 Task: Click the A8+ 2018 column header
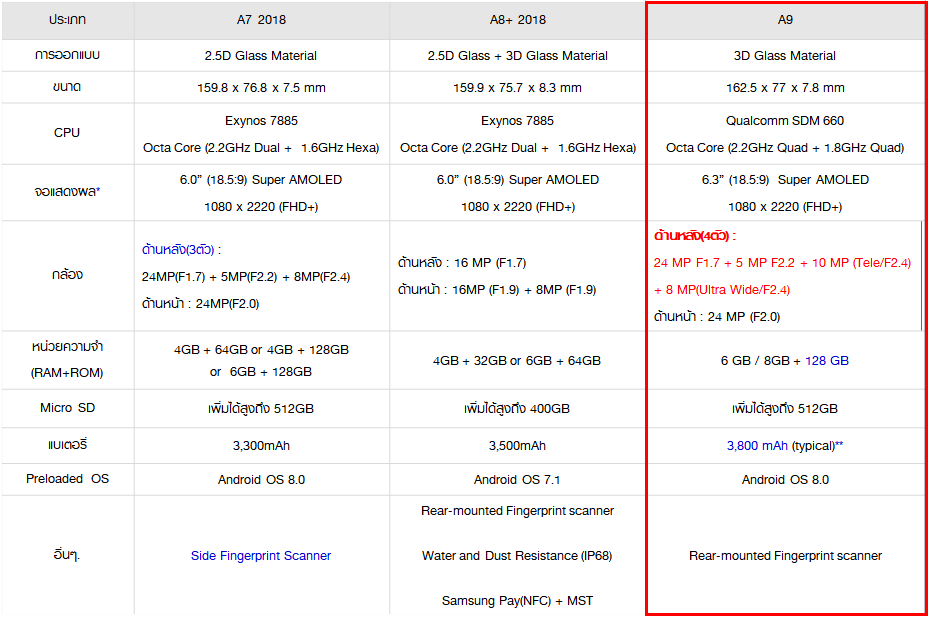pos(518,20)
